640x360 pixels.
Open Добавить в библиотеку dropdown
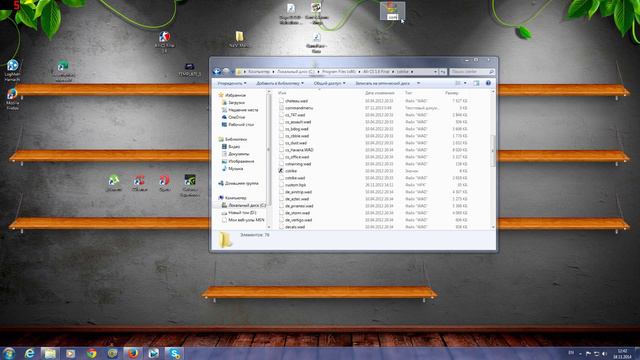point(280,83)
